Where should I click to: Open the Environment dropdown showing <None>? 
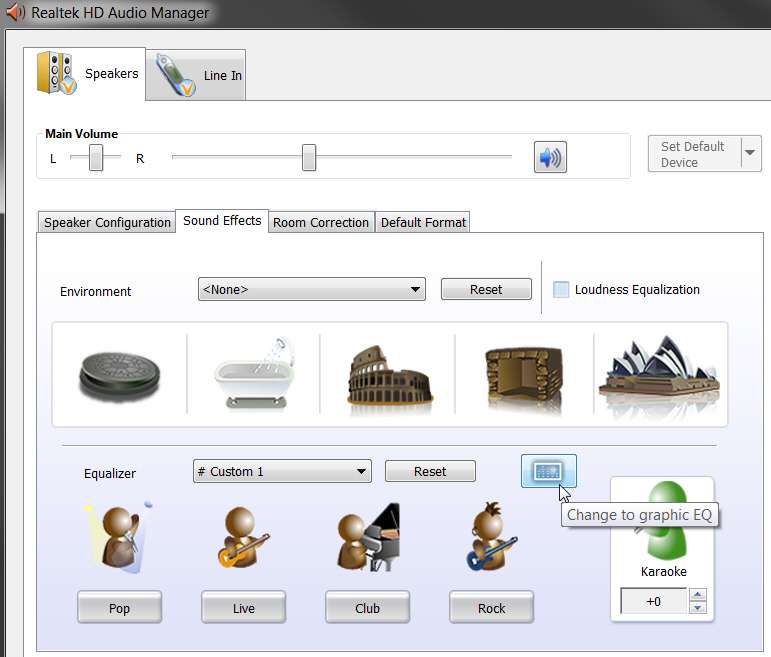click(312, 289)
